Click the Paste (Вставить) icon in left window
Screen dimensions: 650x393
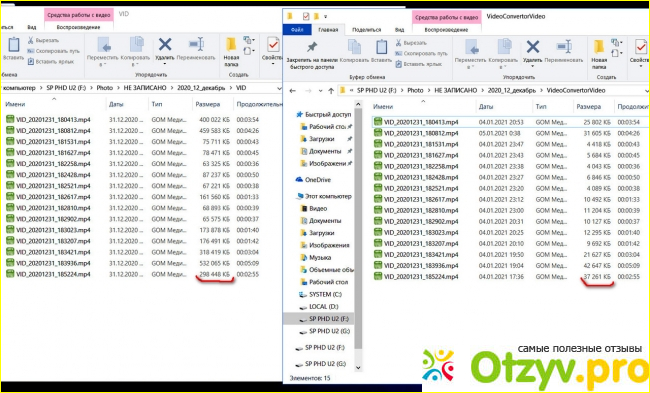click(14, 44)
